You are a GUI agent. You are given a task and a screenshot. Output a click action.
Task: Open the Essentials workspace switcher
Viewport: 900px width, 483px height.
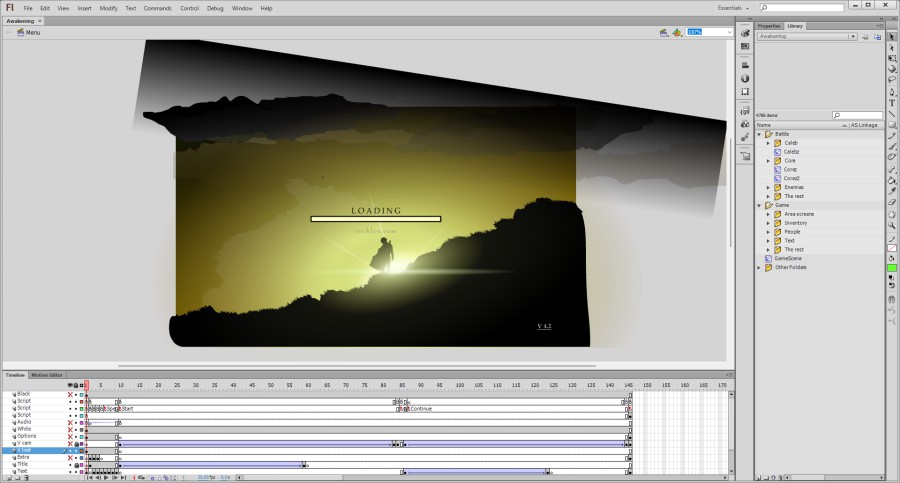pos(733,8)
